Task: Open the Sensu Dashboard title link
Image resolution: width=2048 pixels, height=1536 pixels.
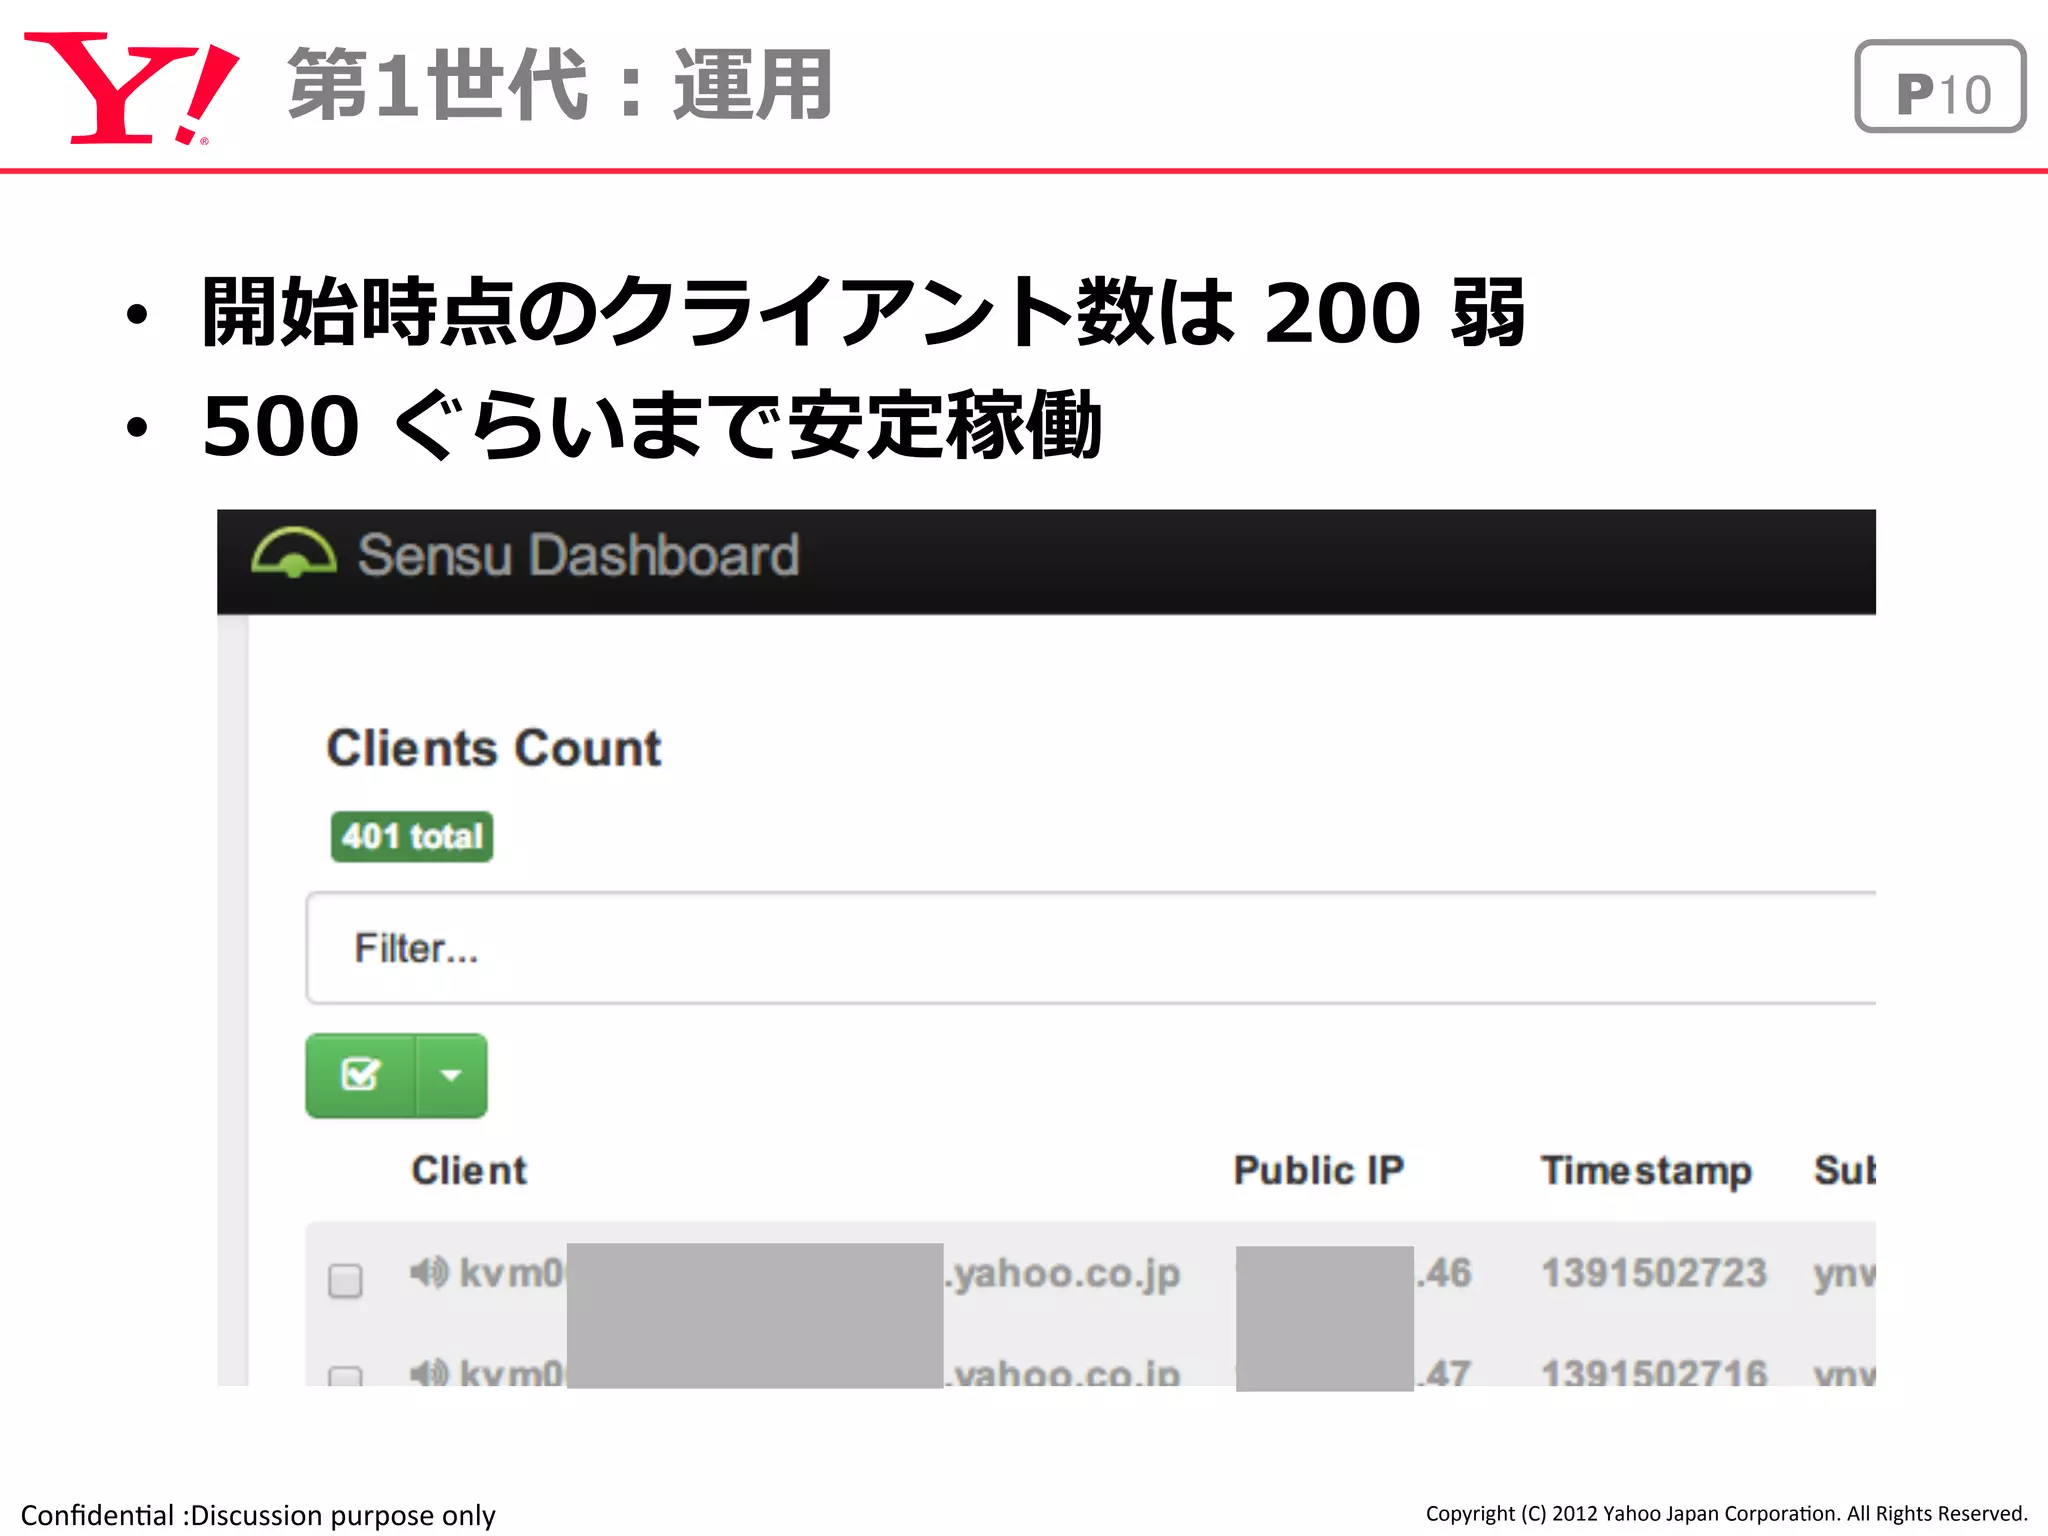Action: [x=579, y=555]
